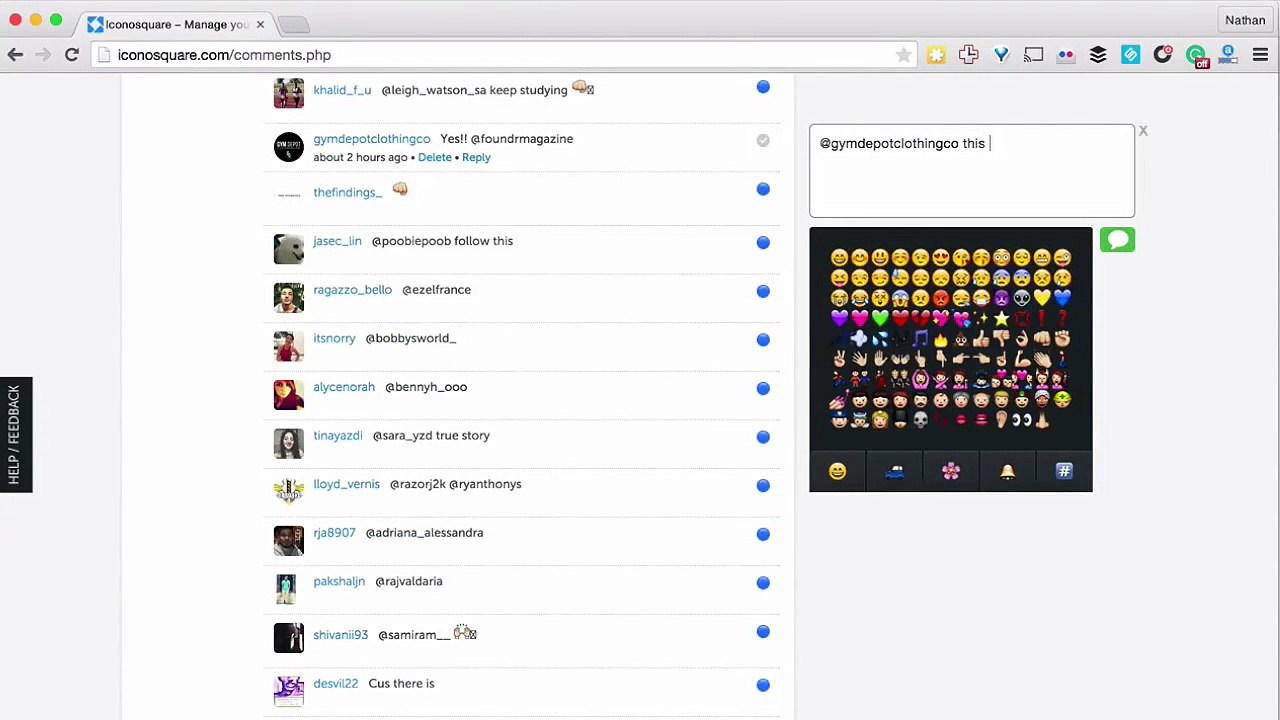Mark lloyd_vernis comment as read
Viewport: 1280px width, 720px height.
[x=763, y=485]
